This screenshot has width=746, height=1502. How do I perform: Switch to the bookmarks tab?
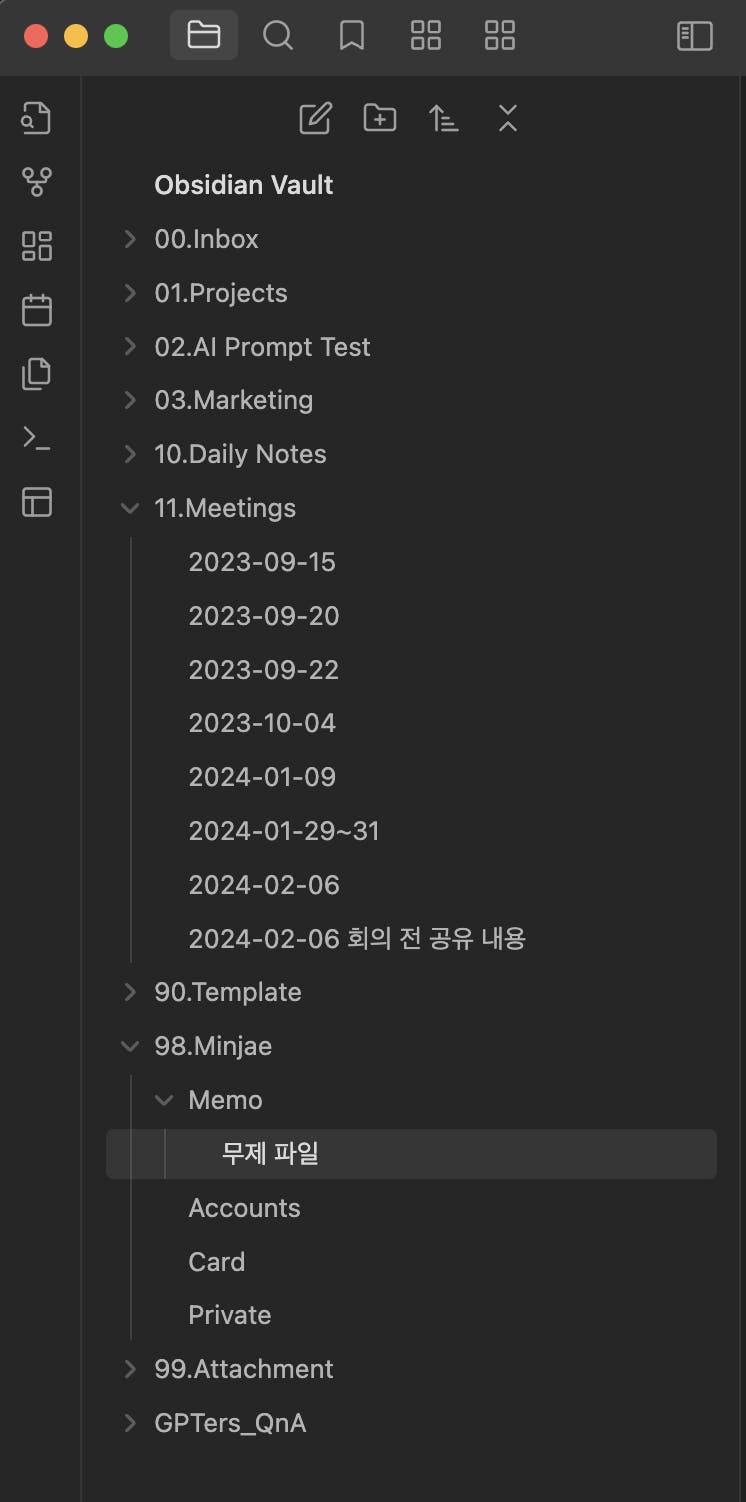351,37
